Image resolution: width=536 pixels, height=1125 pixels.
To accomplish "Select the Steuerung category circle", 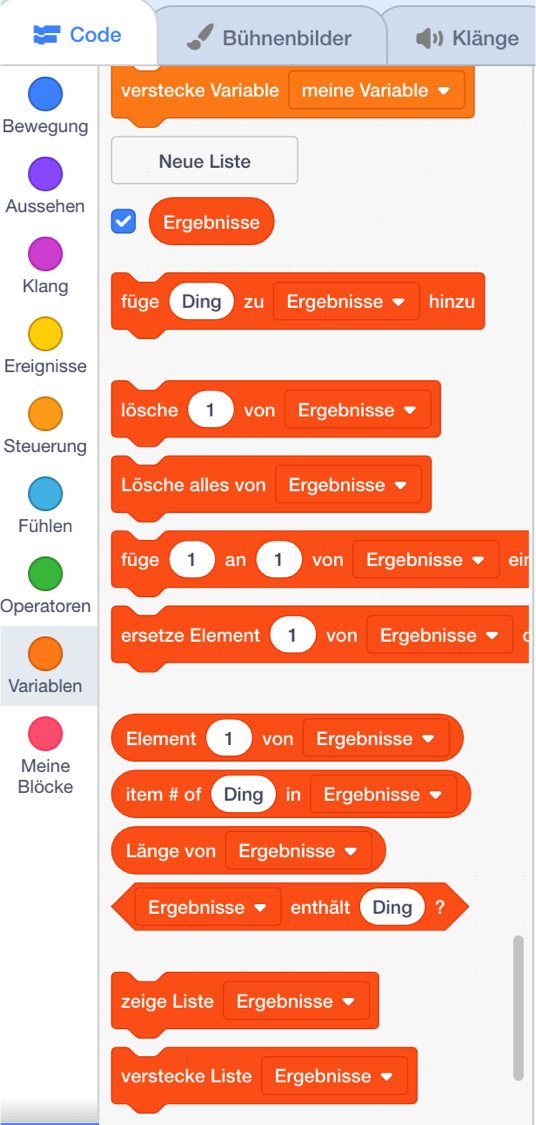I will coord(45,414).
